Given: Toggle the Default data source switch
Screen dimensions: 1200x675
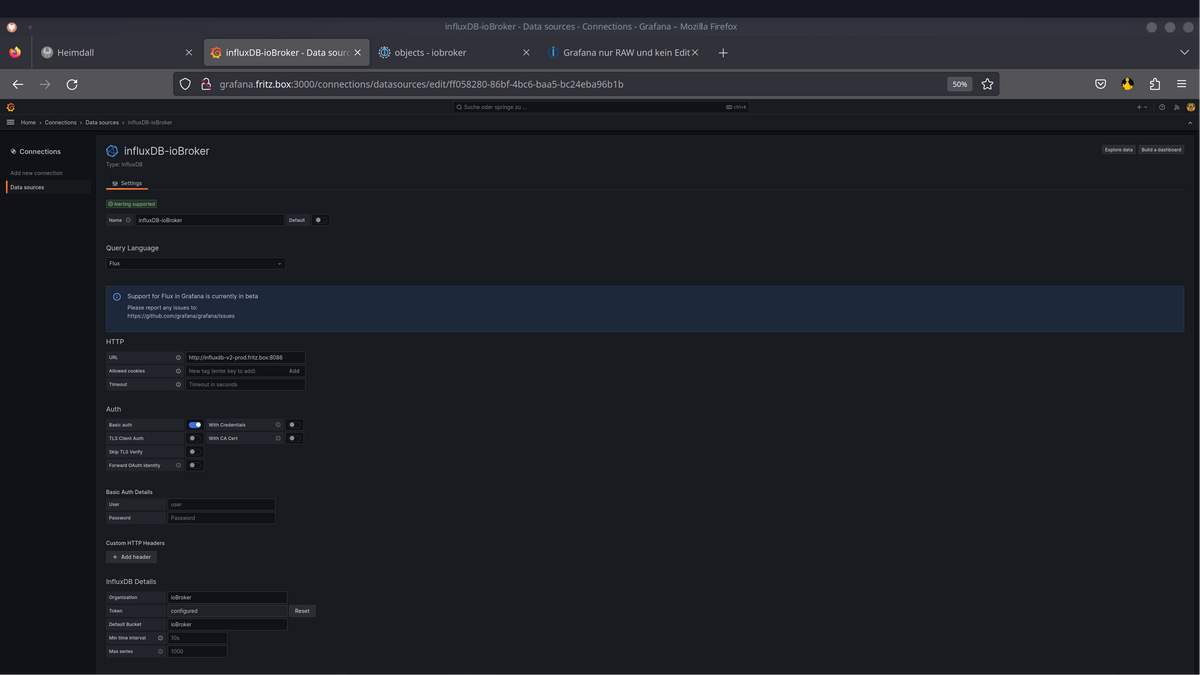Looking at the screenshot, I should [320, 220].
